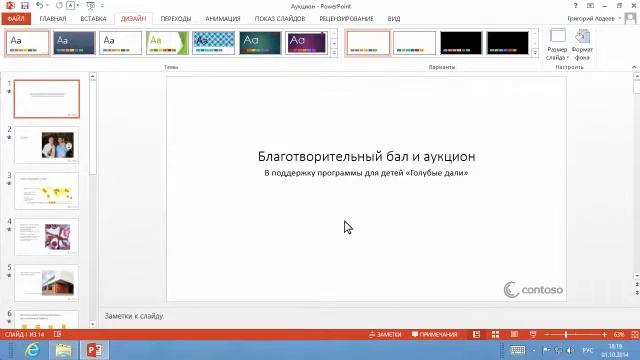The width and height of the screenshot is (640, 360).
Task: Select slide 4 thumbnail
Action: point(47,237)
